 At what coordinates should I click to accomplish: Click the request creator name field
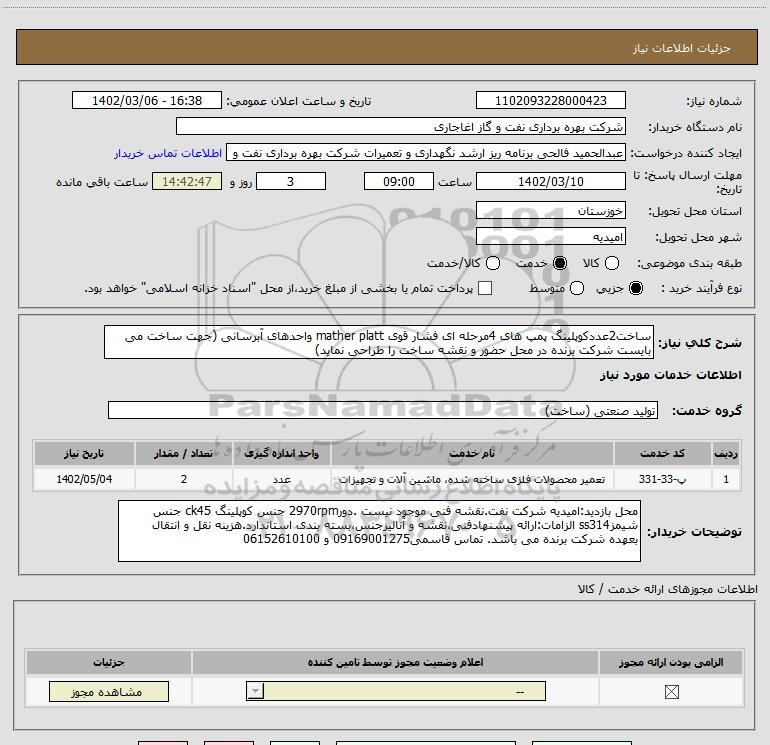tap(426, 153)
